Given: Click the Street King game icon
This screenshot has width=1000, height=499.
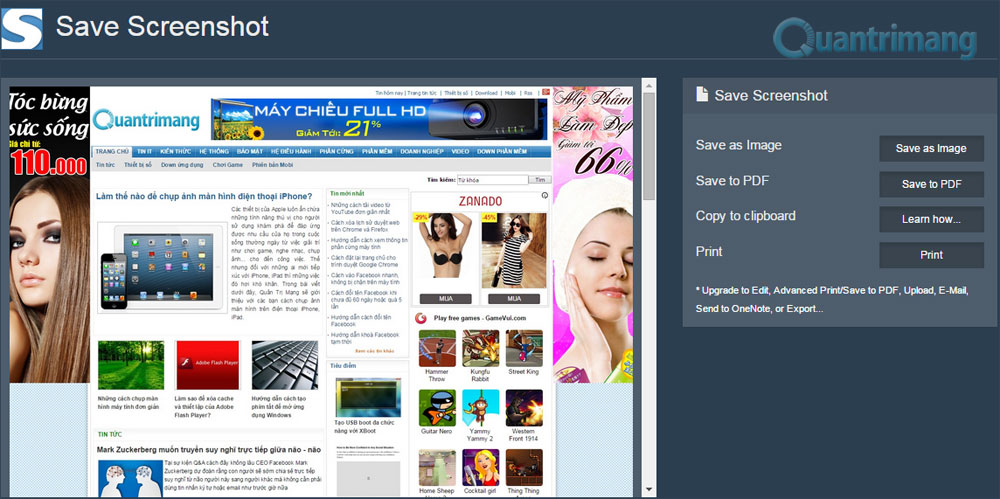Looking at the screenshot, I should coord(524,348).
